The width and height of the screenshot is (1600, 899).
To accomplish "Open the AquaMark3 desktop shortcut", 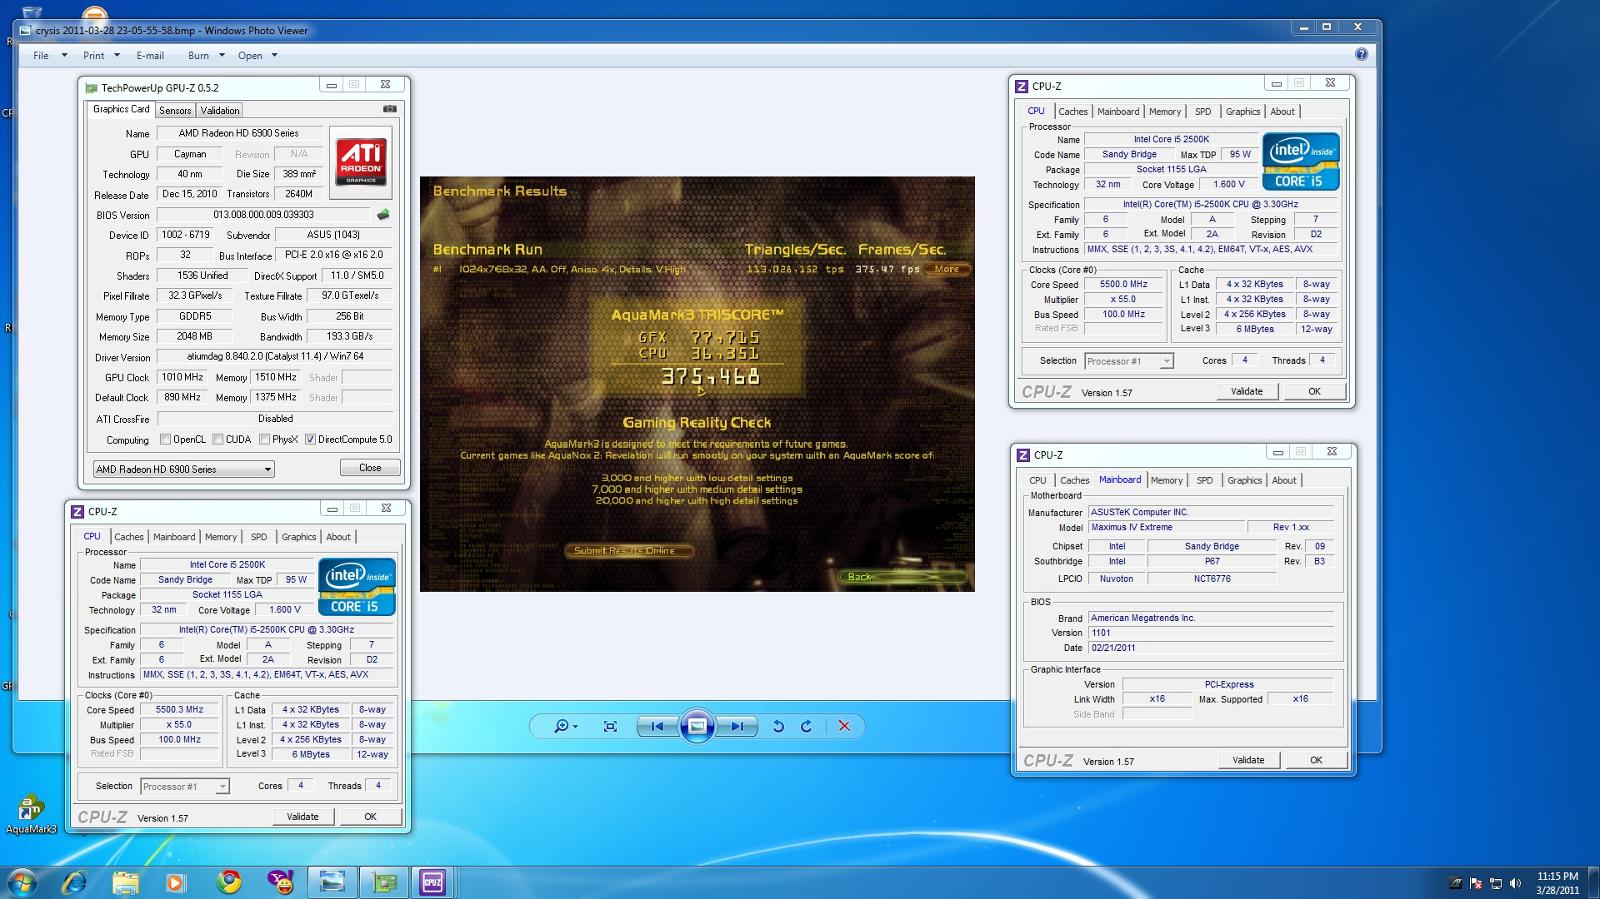I will point(31,814).
